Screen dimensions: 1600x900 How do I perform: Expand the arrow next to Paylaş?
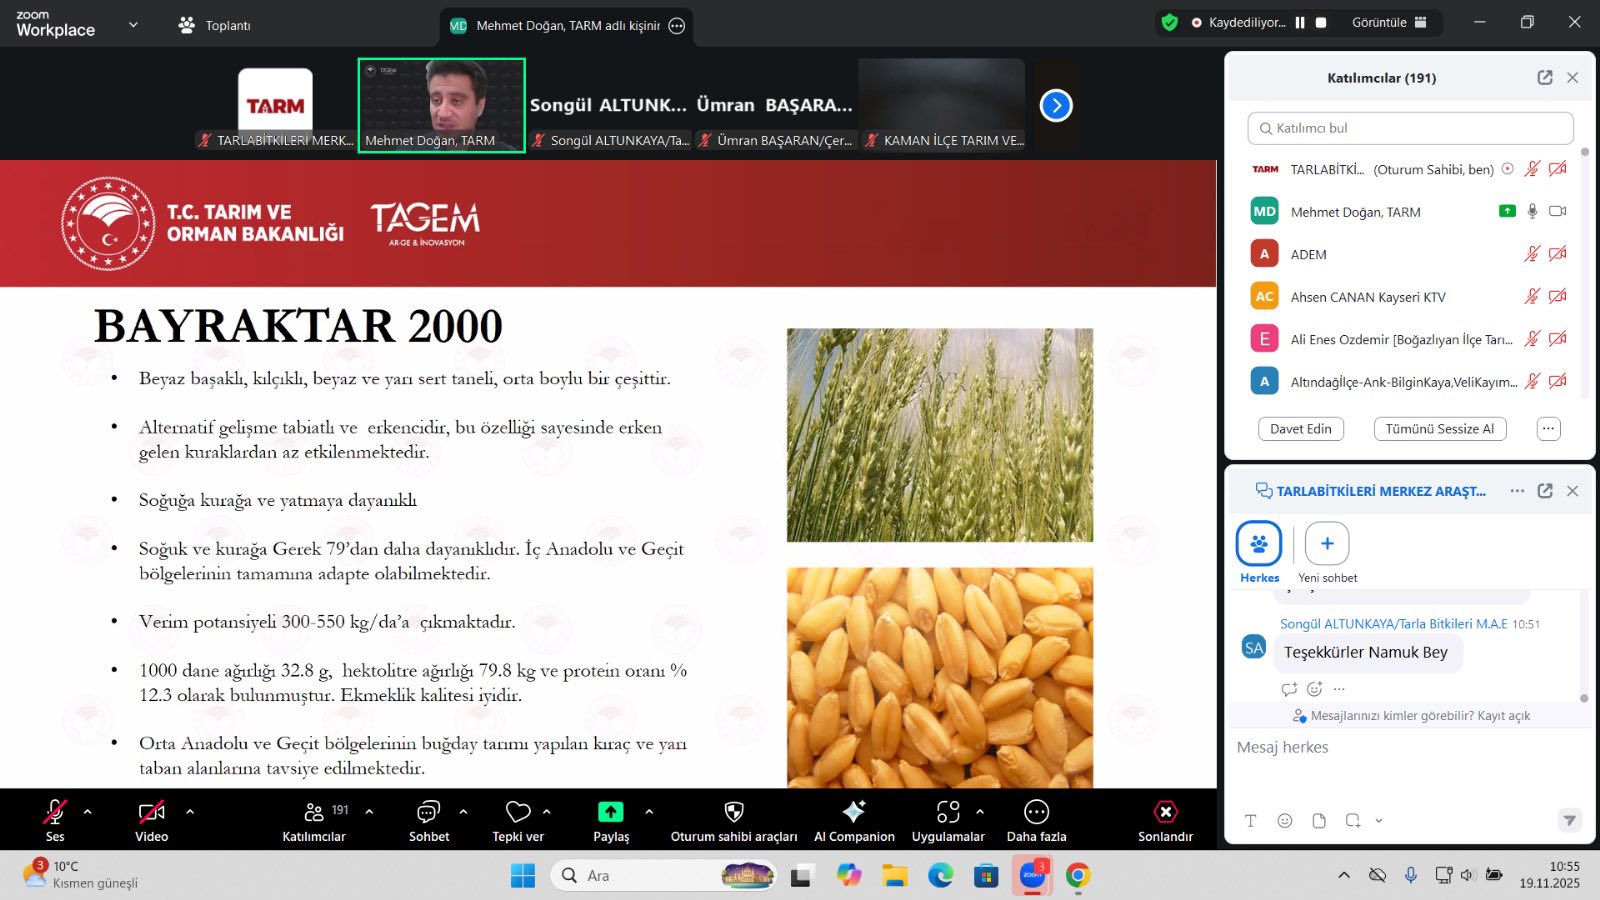pyautogui.click(x=649, y=812)
